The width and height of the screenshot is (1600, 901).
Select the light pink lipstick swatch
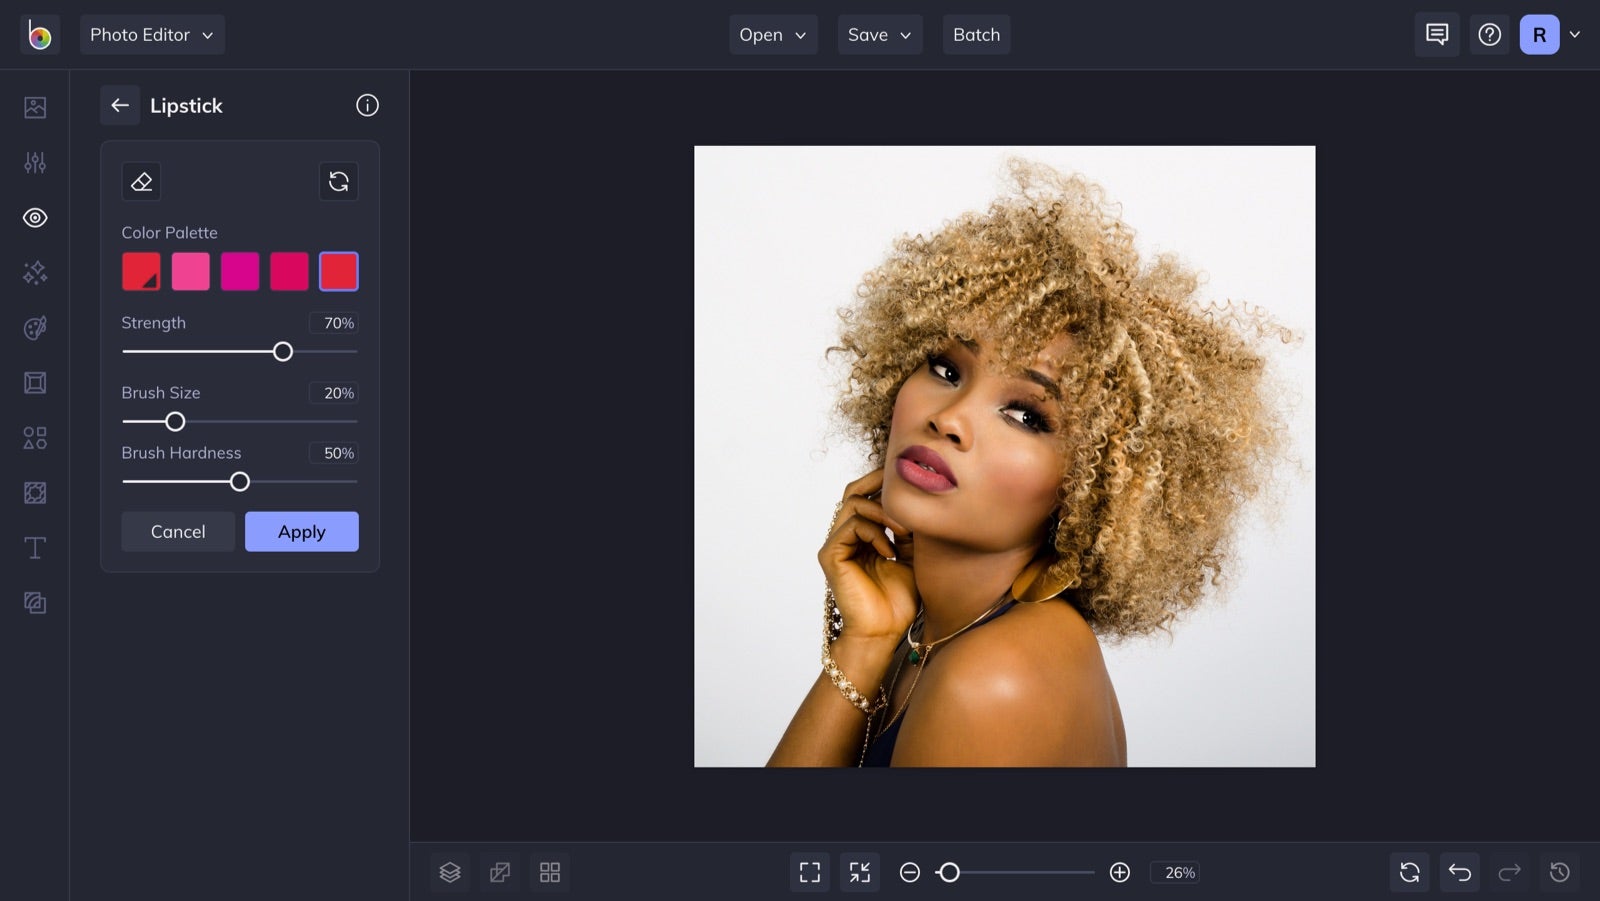[x=191, y=271]
